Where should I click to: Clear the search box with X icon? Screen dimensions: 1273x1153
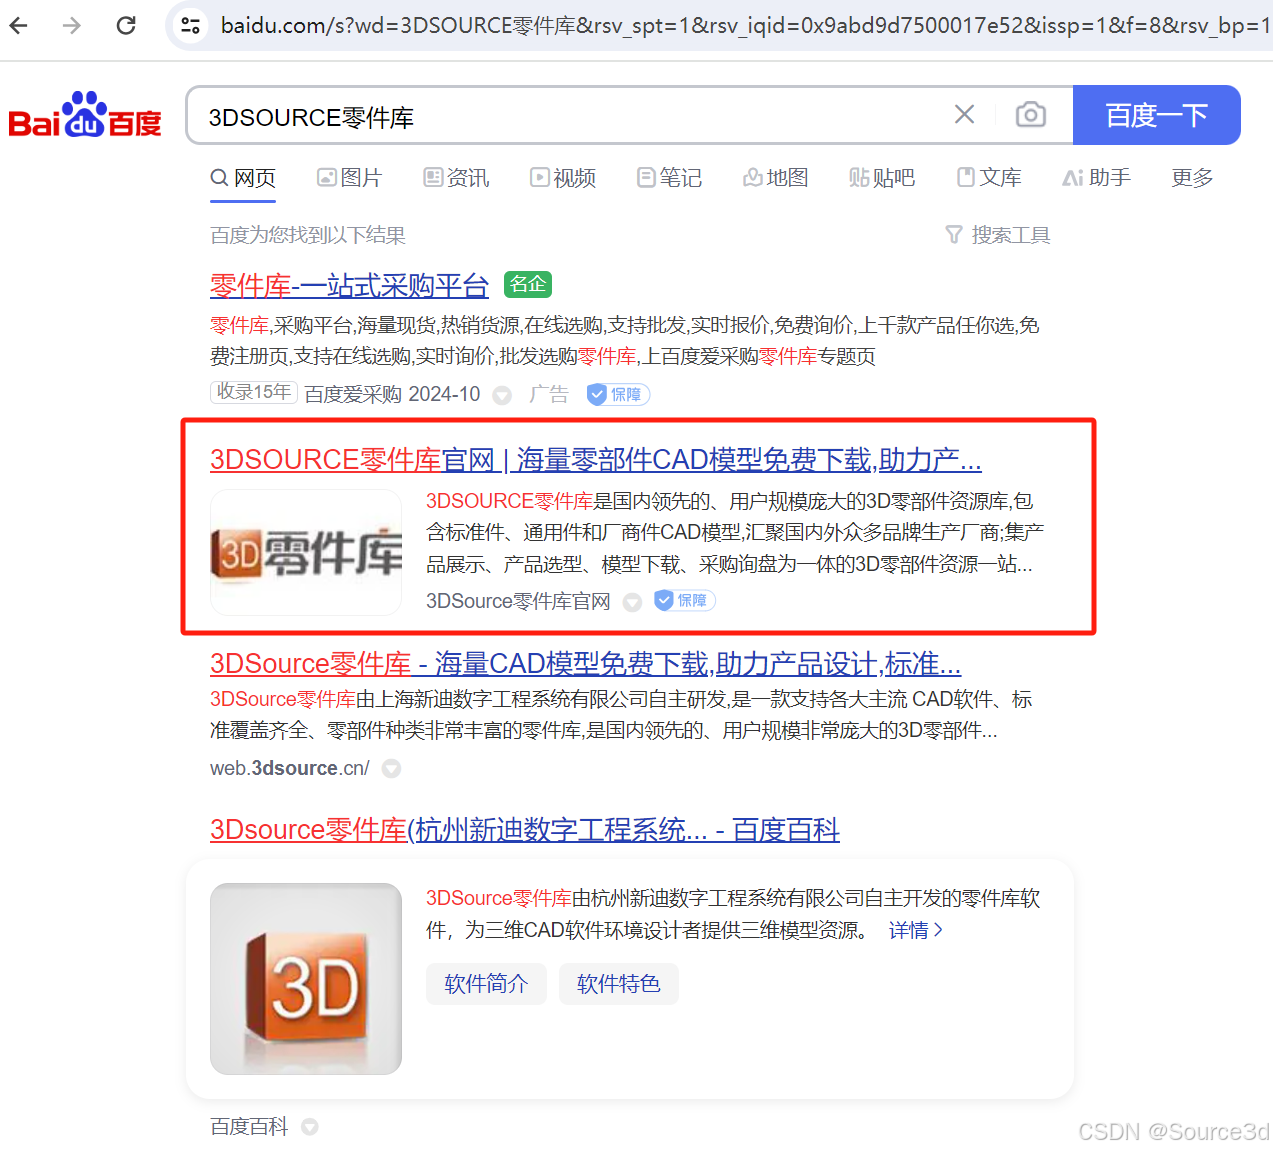point(964,114)
